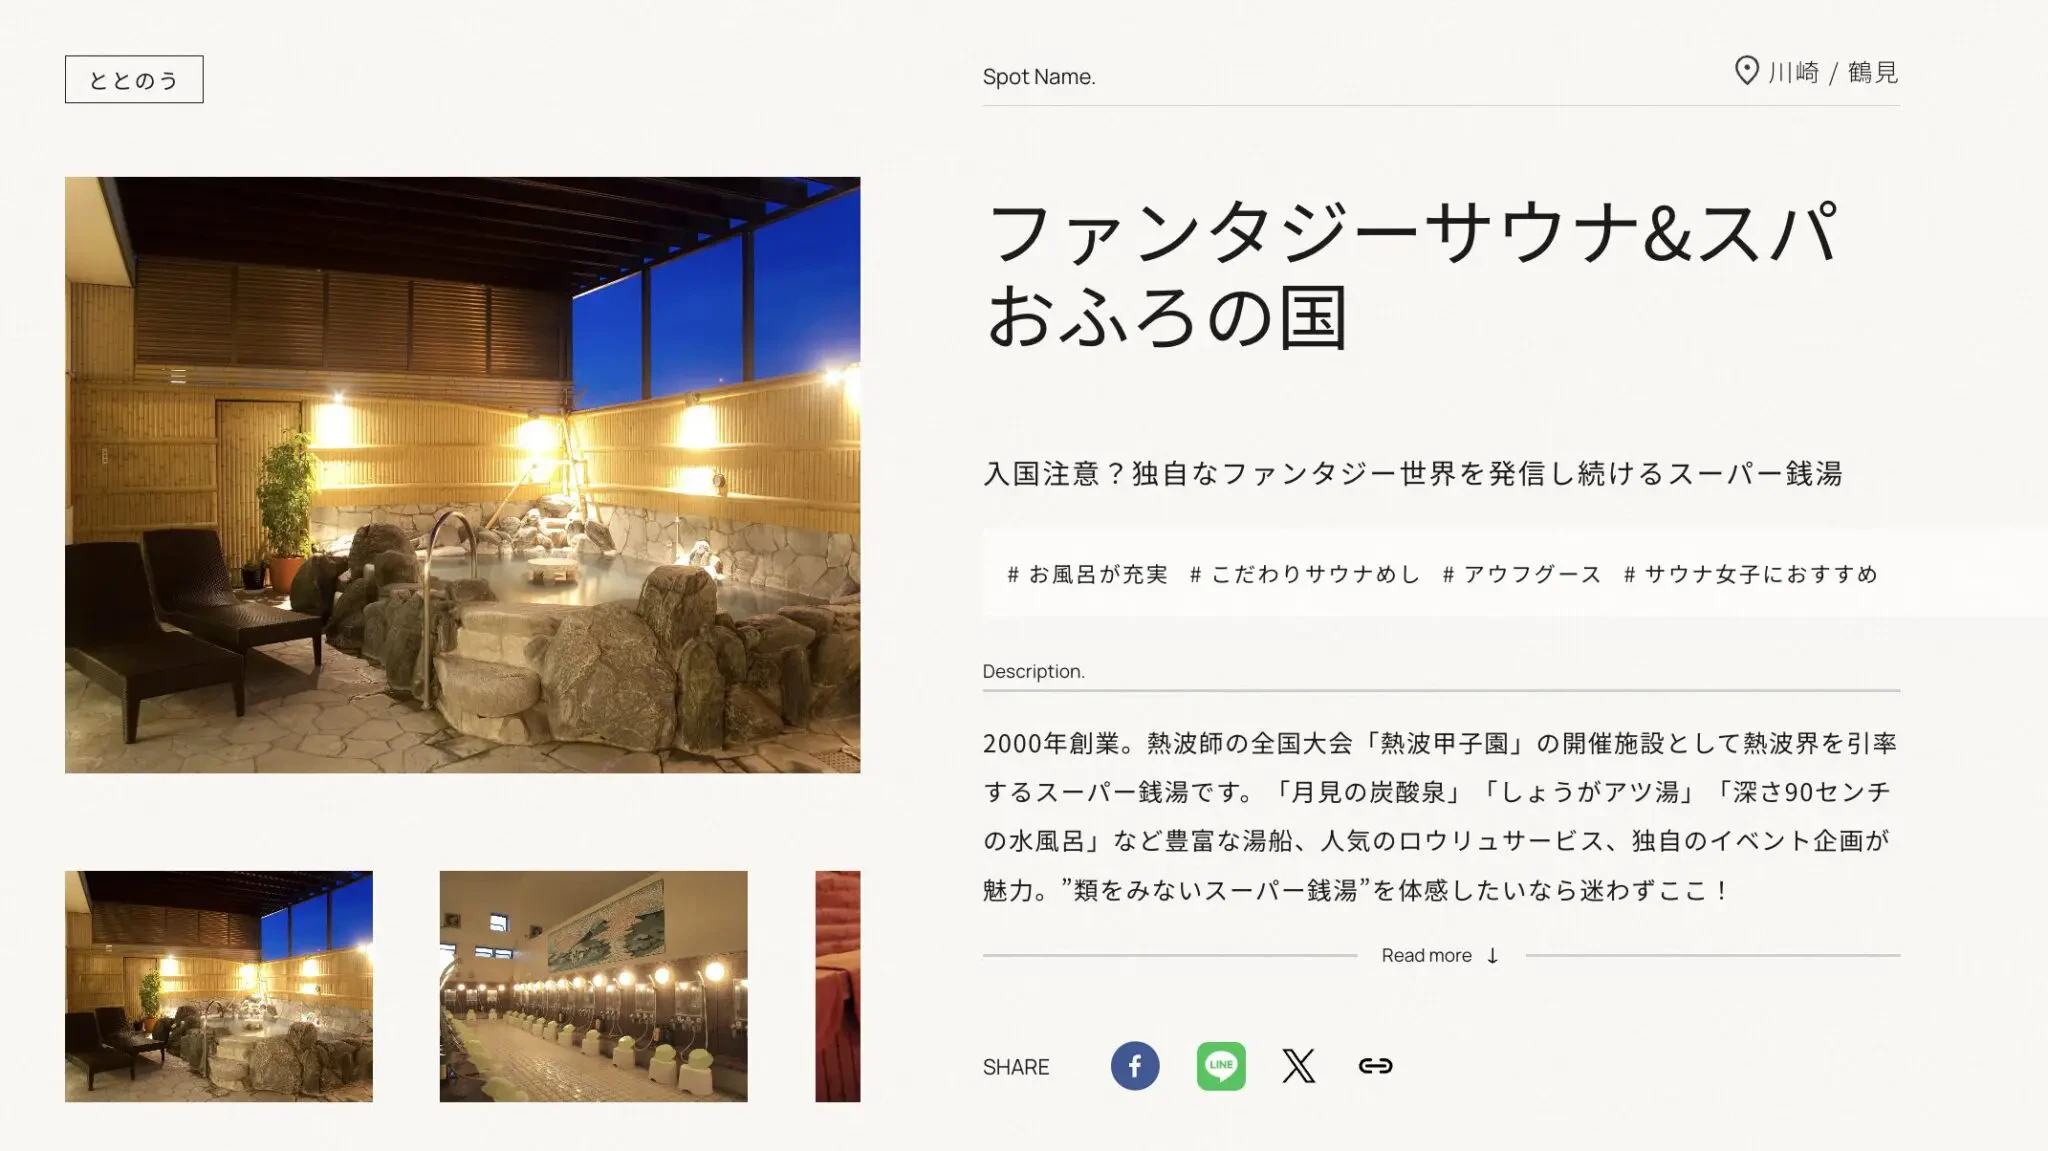Select the こだわりサウナめし hashtag
The height and width of the screenshot is (1151, 2048).
[1305, 574]
